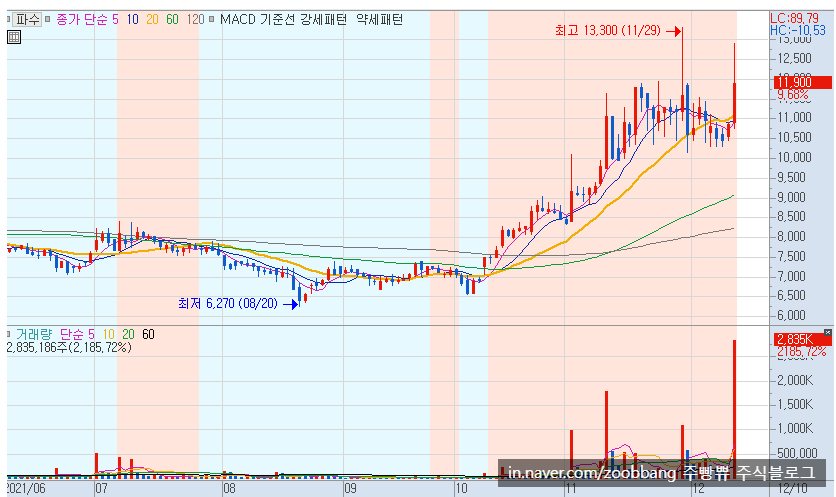Click the 강세패턴 label
The width and height of the screenshot is (836, 497).
pos(323,20)
